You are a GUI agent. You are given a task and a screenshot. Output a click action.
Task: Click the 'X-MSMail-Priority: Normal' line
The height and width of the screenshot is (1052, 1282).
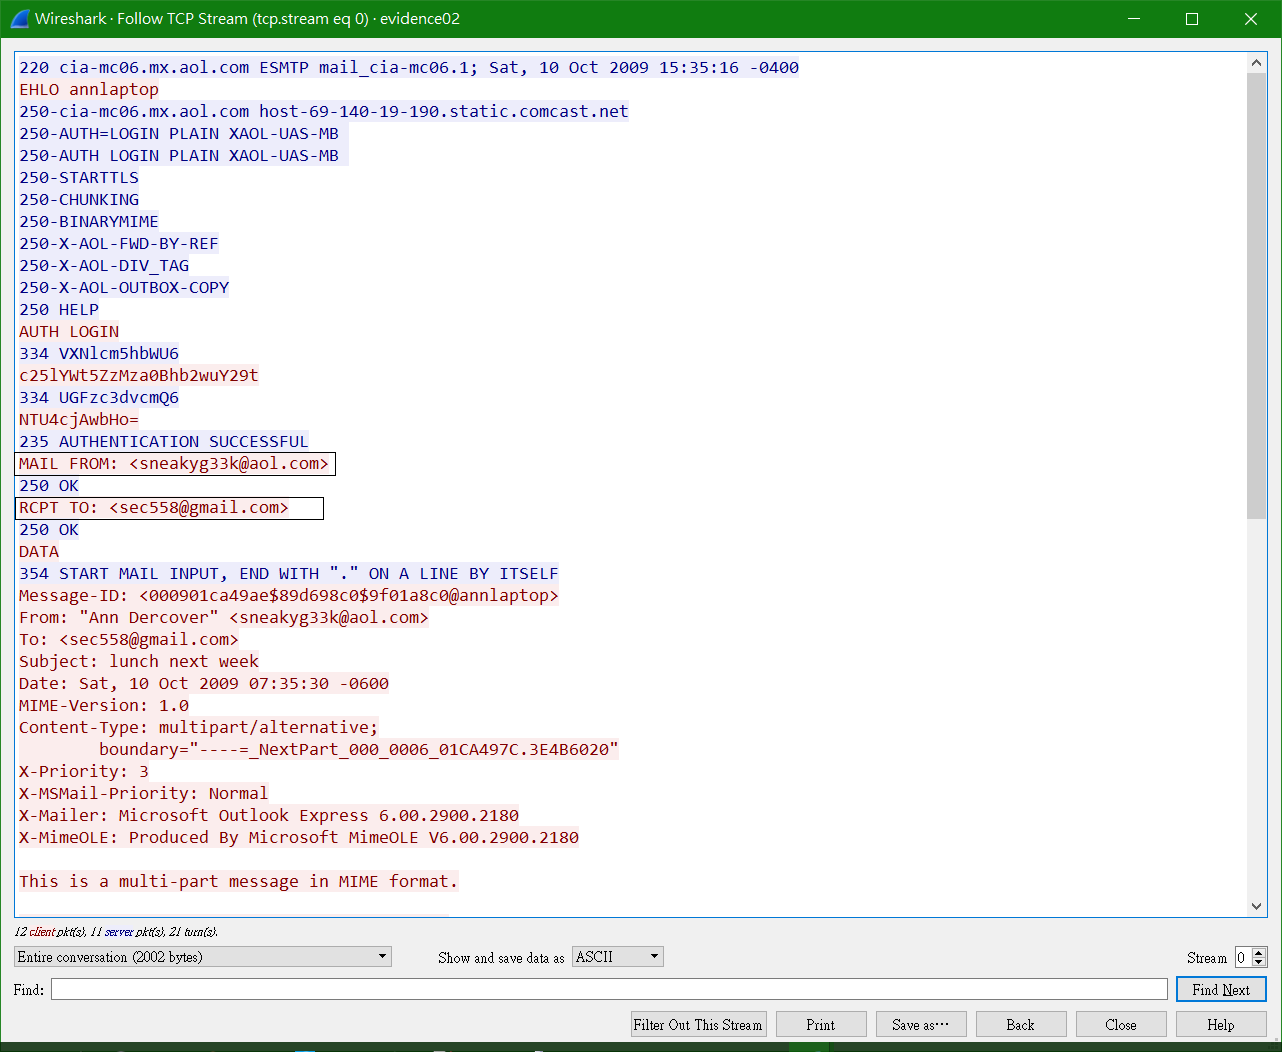[144, 793]
